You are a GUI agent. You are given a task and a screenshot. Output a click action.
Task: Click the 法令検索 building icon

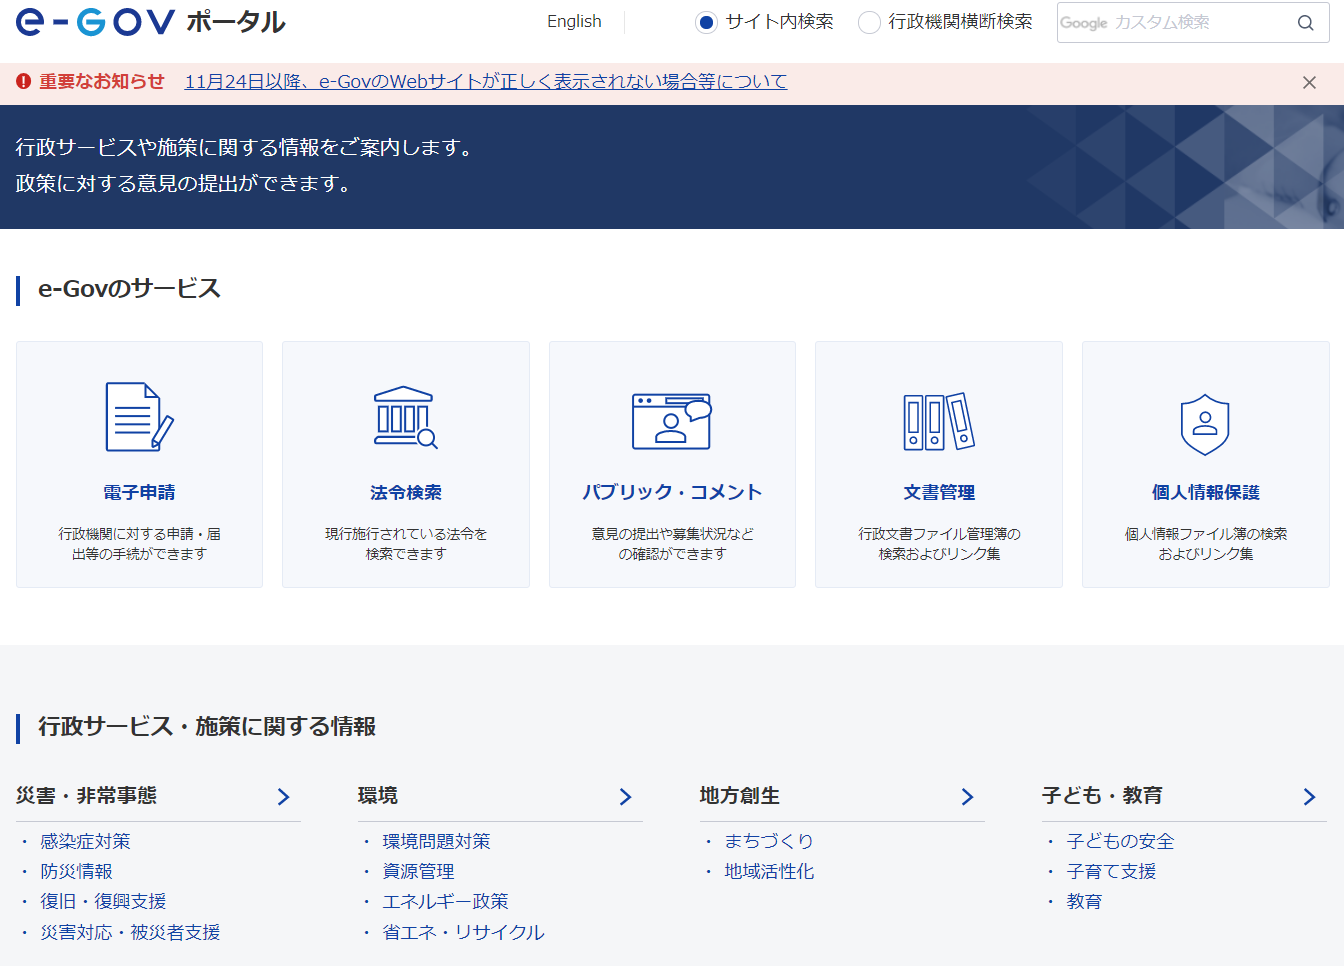click(405, 417)
